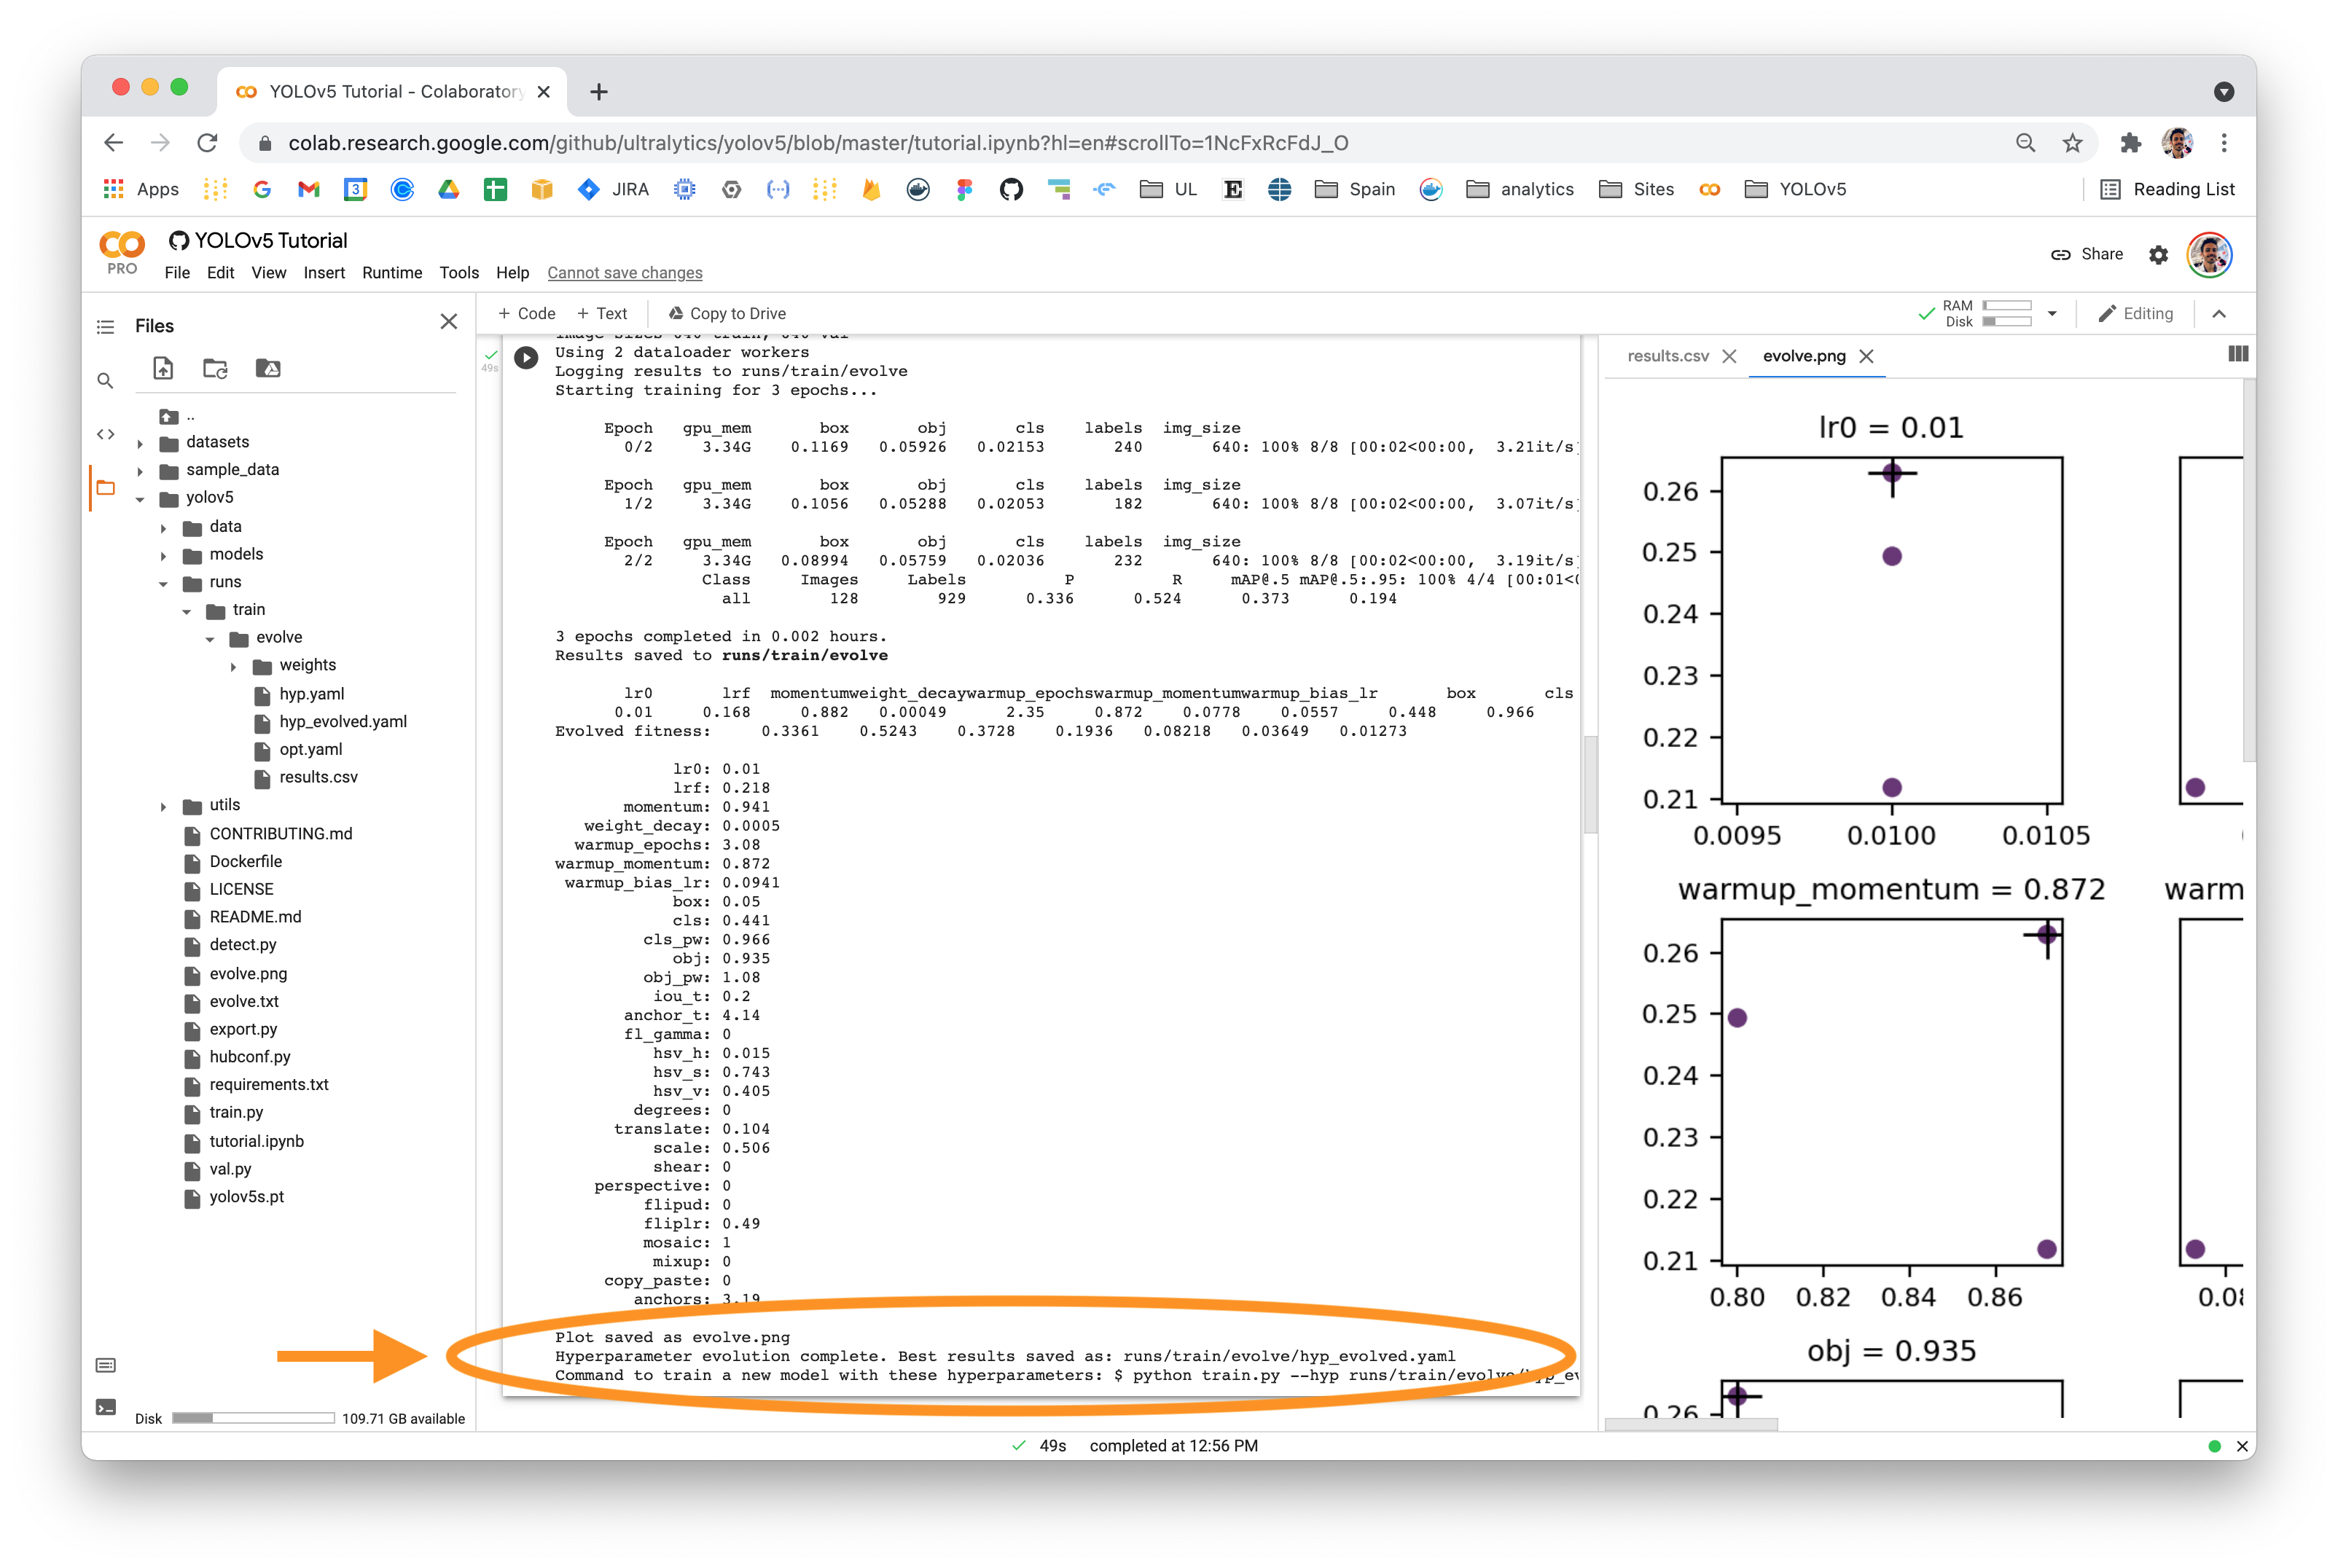Open the code snippets sidebar icon
The height and width of the screenshot is (1568, 2338).
[x=105, y=434]
